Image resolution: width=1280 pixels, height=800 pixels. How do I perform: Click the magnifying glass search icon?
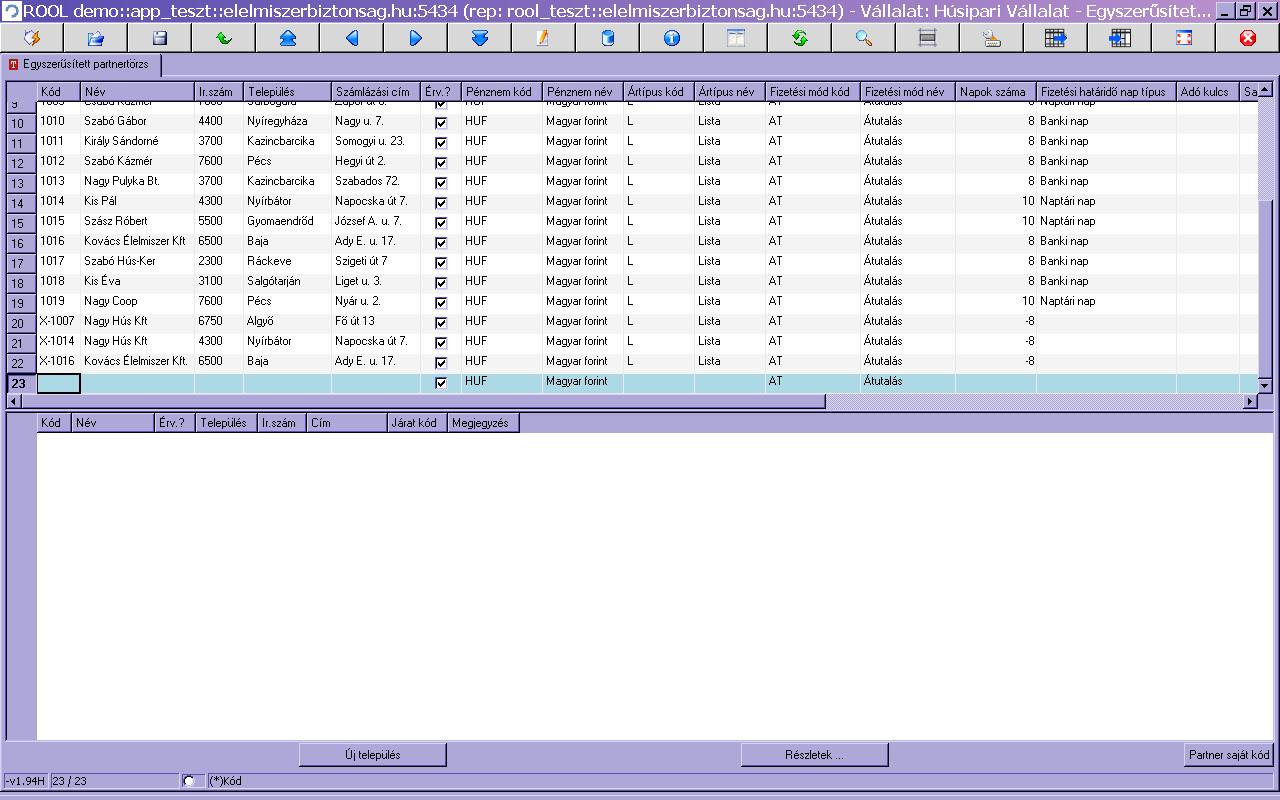[x=864, y=38]
